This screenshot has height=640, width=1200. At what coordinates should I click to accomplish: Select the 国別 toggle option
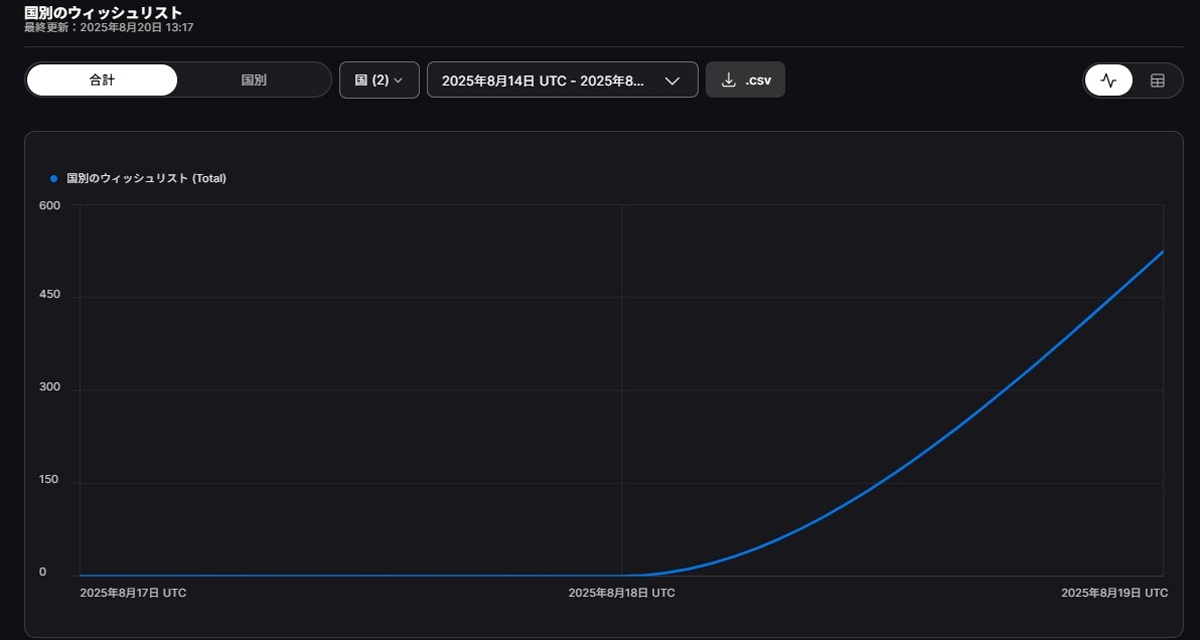[x=254, y=80]
